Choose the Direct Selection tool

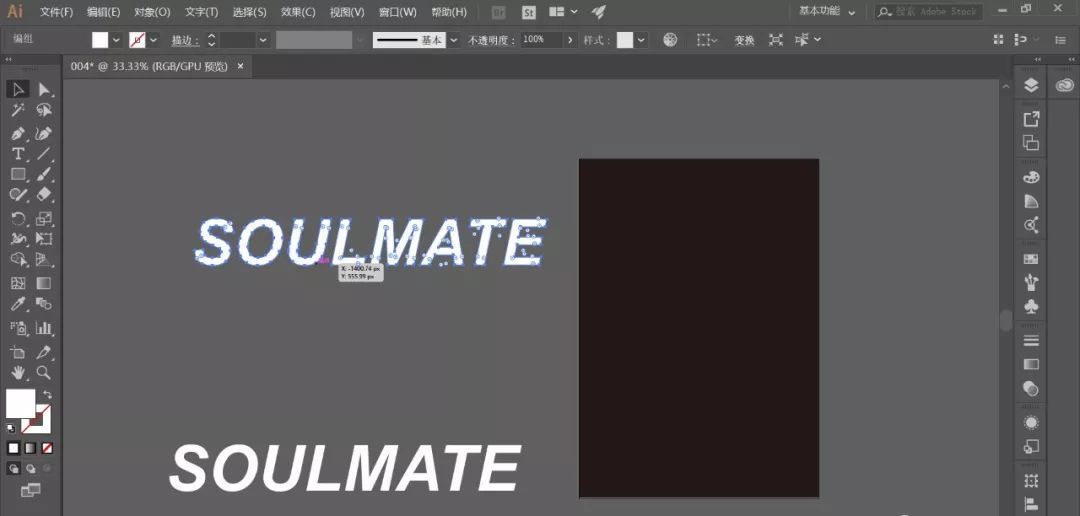tap(44, 90)
